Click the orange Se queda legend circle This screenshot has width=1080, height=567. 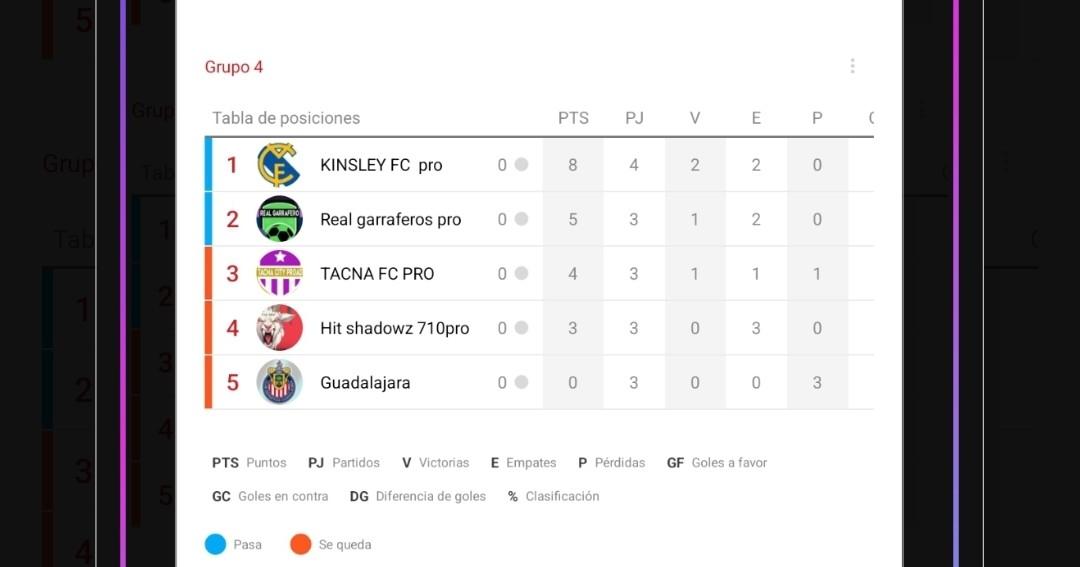point(301,544)
